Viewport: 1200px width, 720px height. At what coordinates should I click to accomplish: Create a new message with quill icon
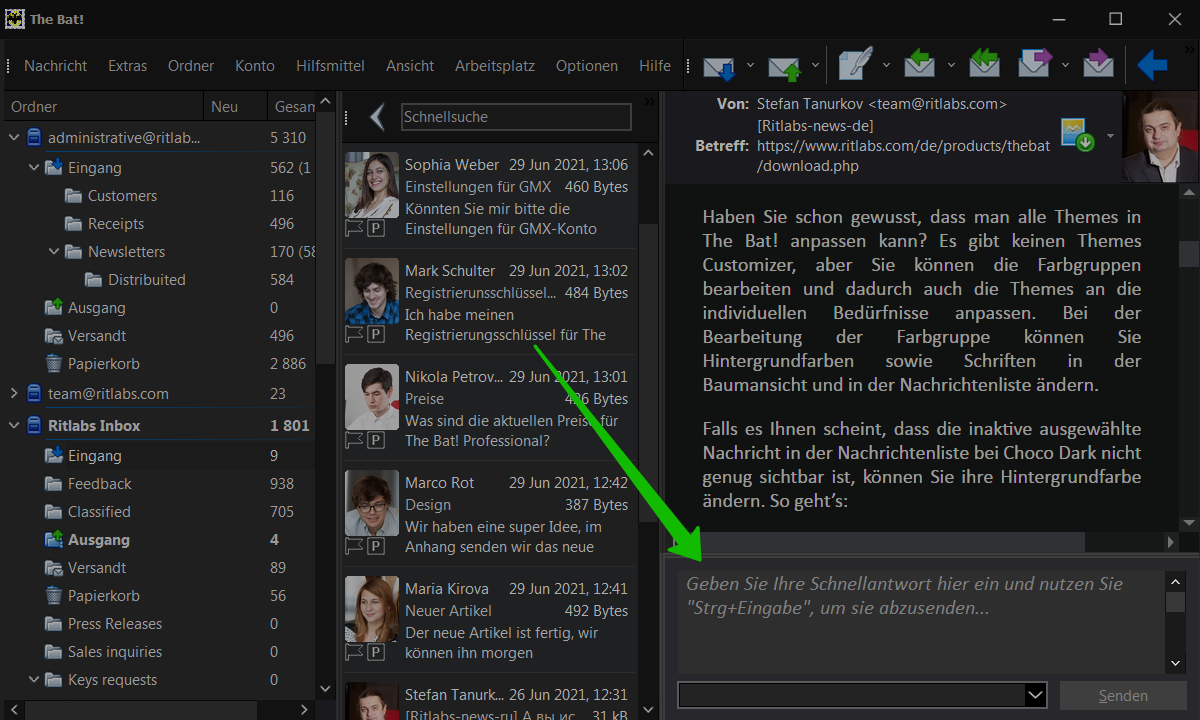855,65
